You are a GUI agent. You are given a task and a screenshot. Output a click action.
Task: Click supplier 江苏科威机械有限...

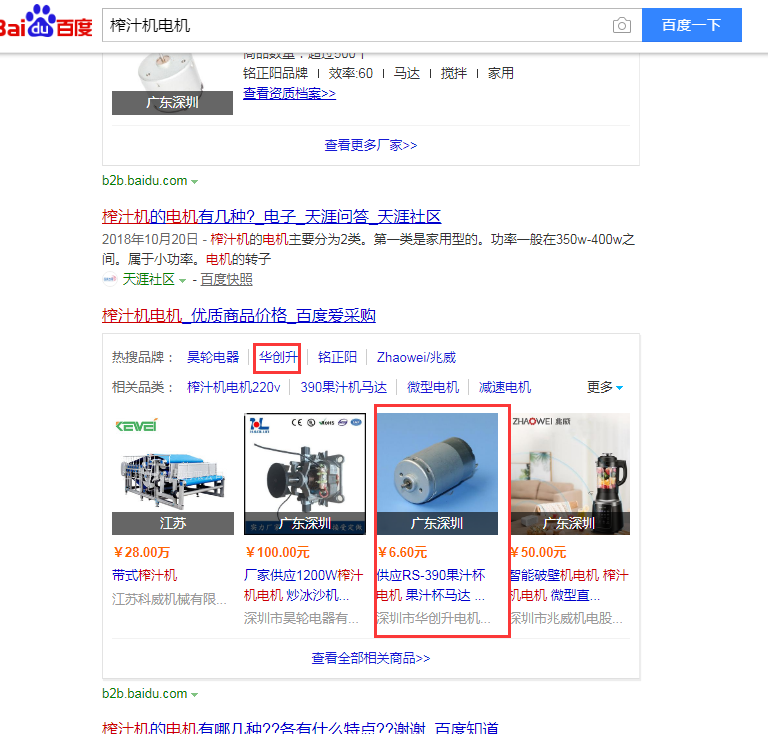pyautogui.click(x=169, y=599)
